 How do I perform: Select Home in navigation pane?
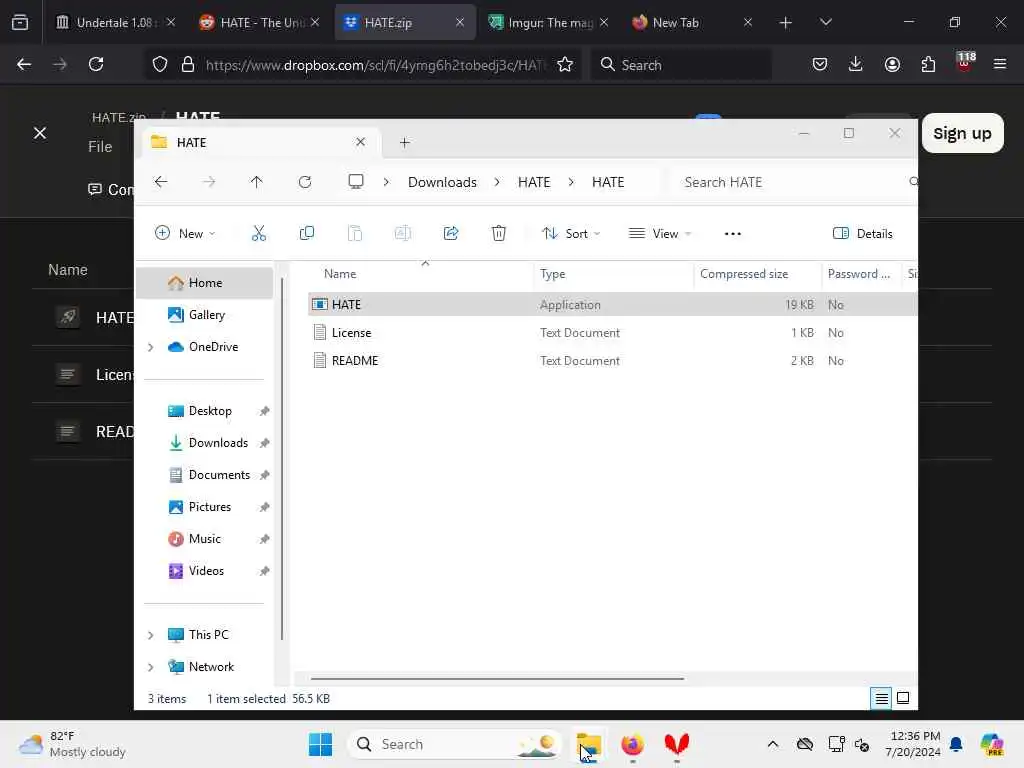tap(204, 283)
